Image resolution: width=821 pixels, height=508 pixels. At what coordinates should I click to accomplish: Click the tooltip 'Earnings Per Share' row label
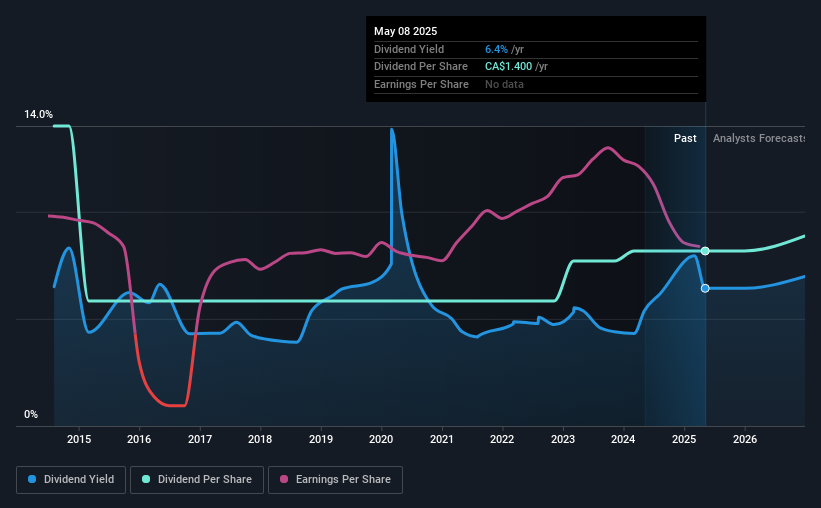pos(421,84)
